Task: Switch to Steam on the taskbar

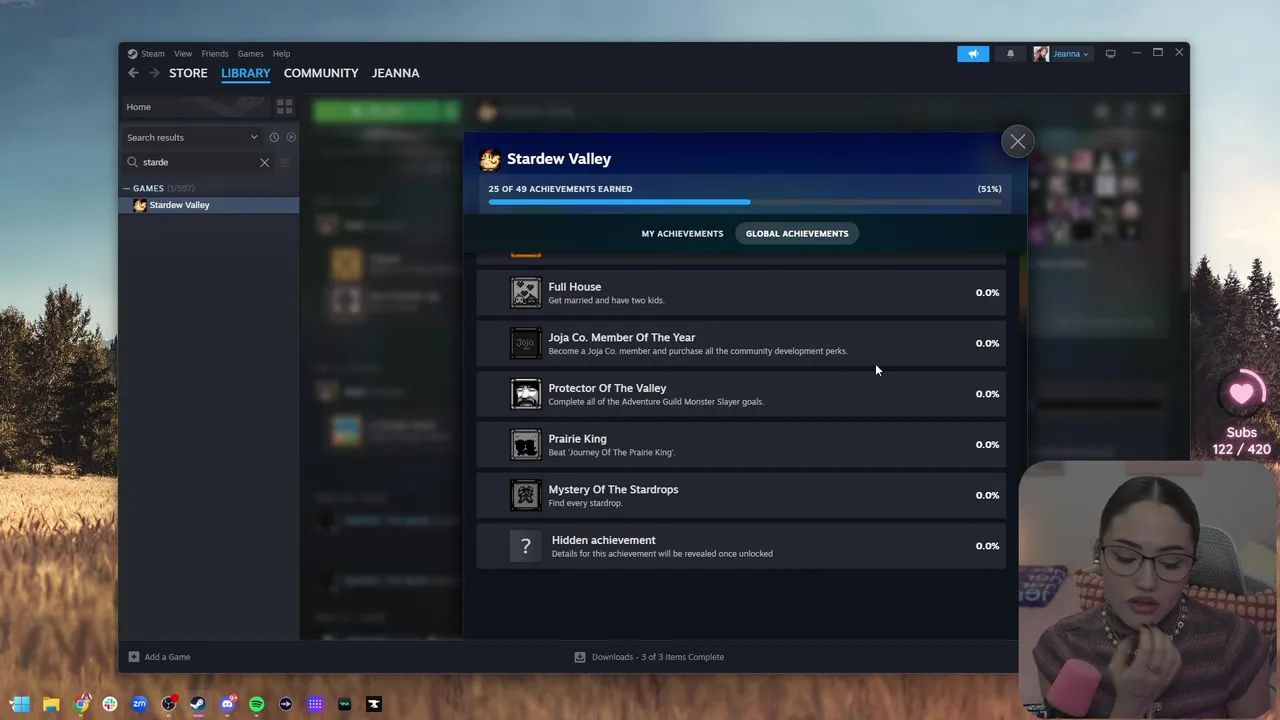Action: pyautogui.click(x=198, y=704)
